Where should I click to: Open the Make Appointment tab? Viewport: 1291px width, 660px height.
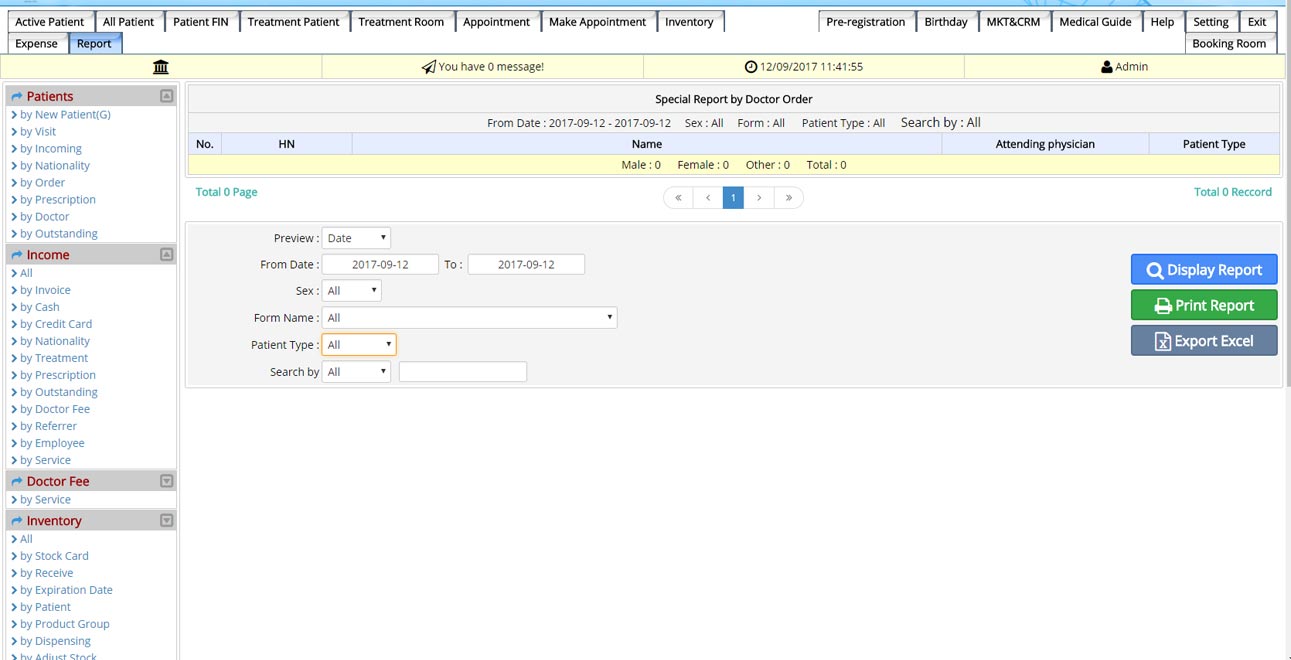click(x=597, y=22)
